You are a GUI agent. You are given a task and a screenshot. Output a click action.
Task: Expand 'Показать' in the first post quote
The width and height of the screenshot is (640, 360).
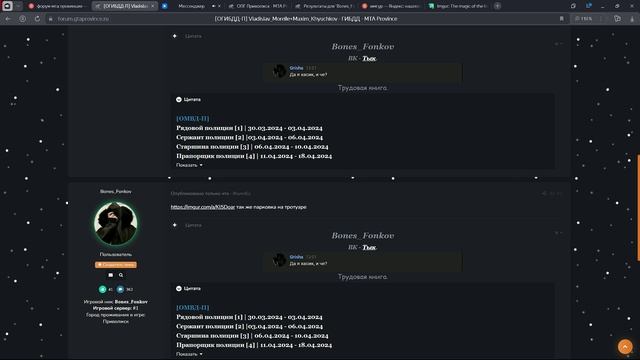pos(189,165)
